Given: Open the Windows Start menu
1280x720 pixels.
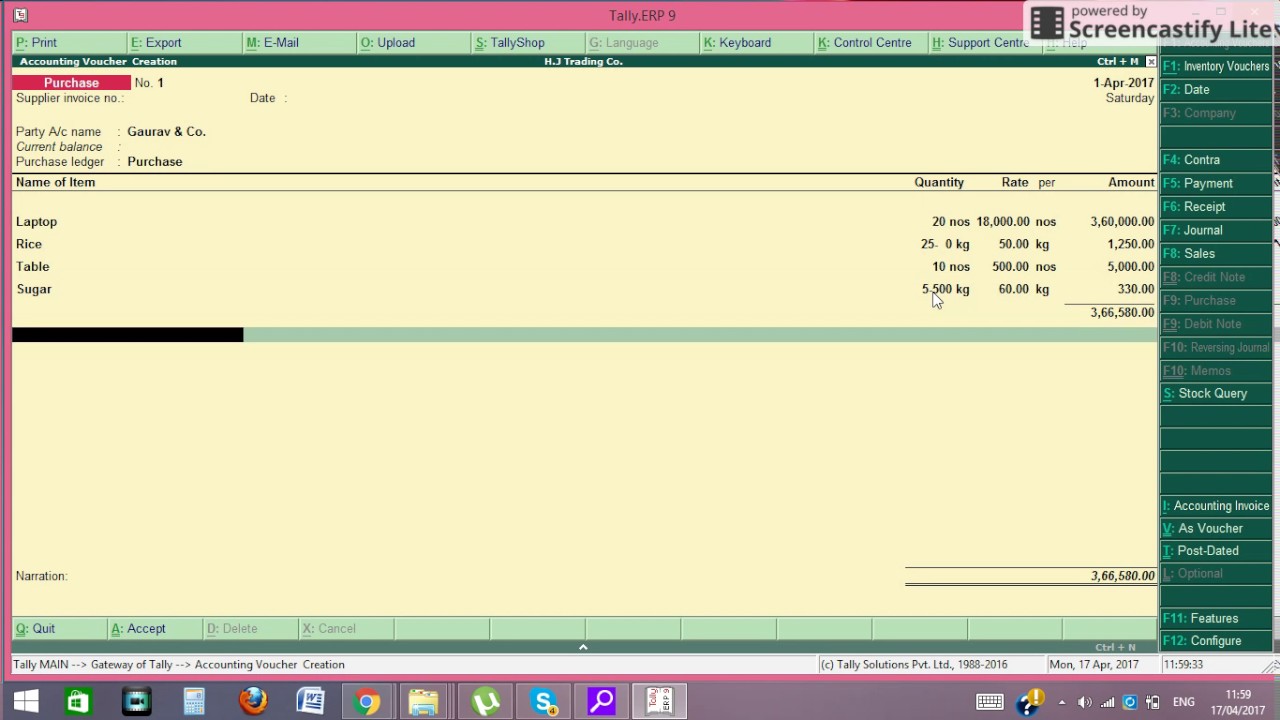Looking at the screenshot, I should click(x=25, y=702).
